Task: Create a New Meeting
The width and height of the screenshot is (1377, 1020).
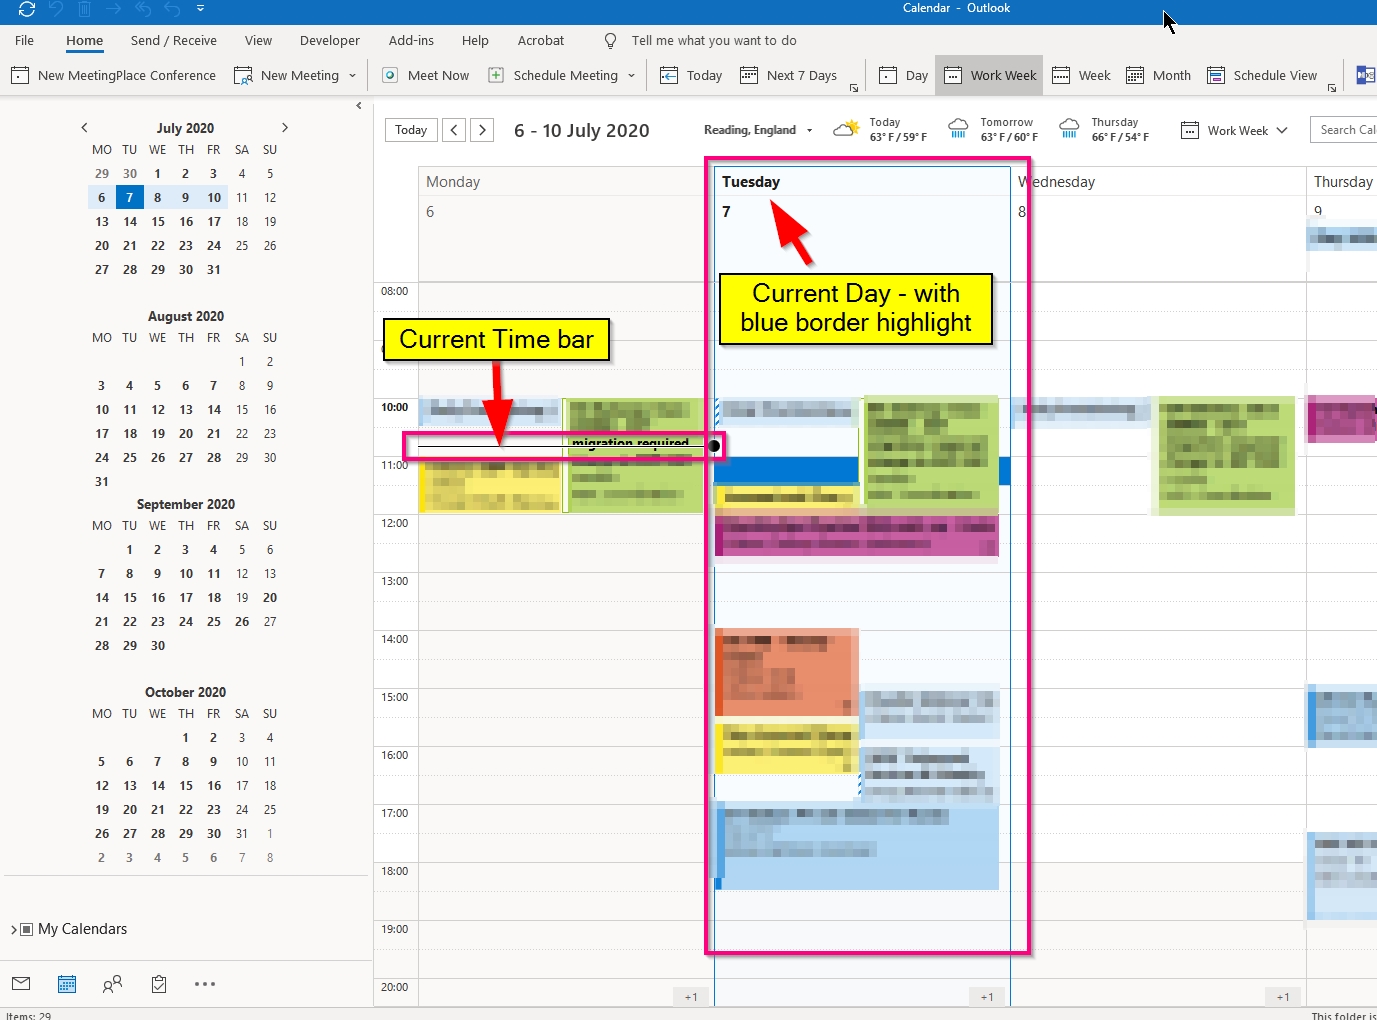Action: coord(287,76)
